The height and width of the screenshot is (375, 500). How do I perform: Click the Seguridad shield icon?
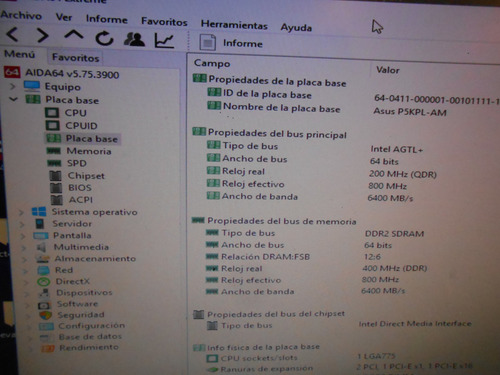click(x=45, y=315)
